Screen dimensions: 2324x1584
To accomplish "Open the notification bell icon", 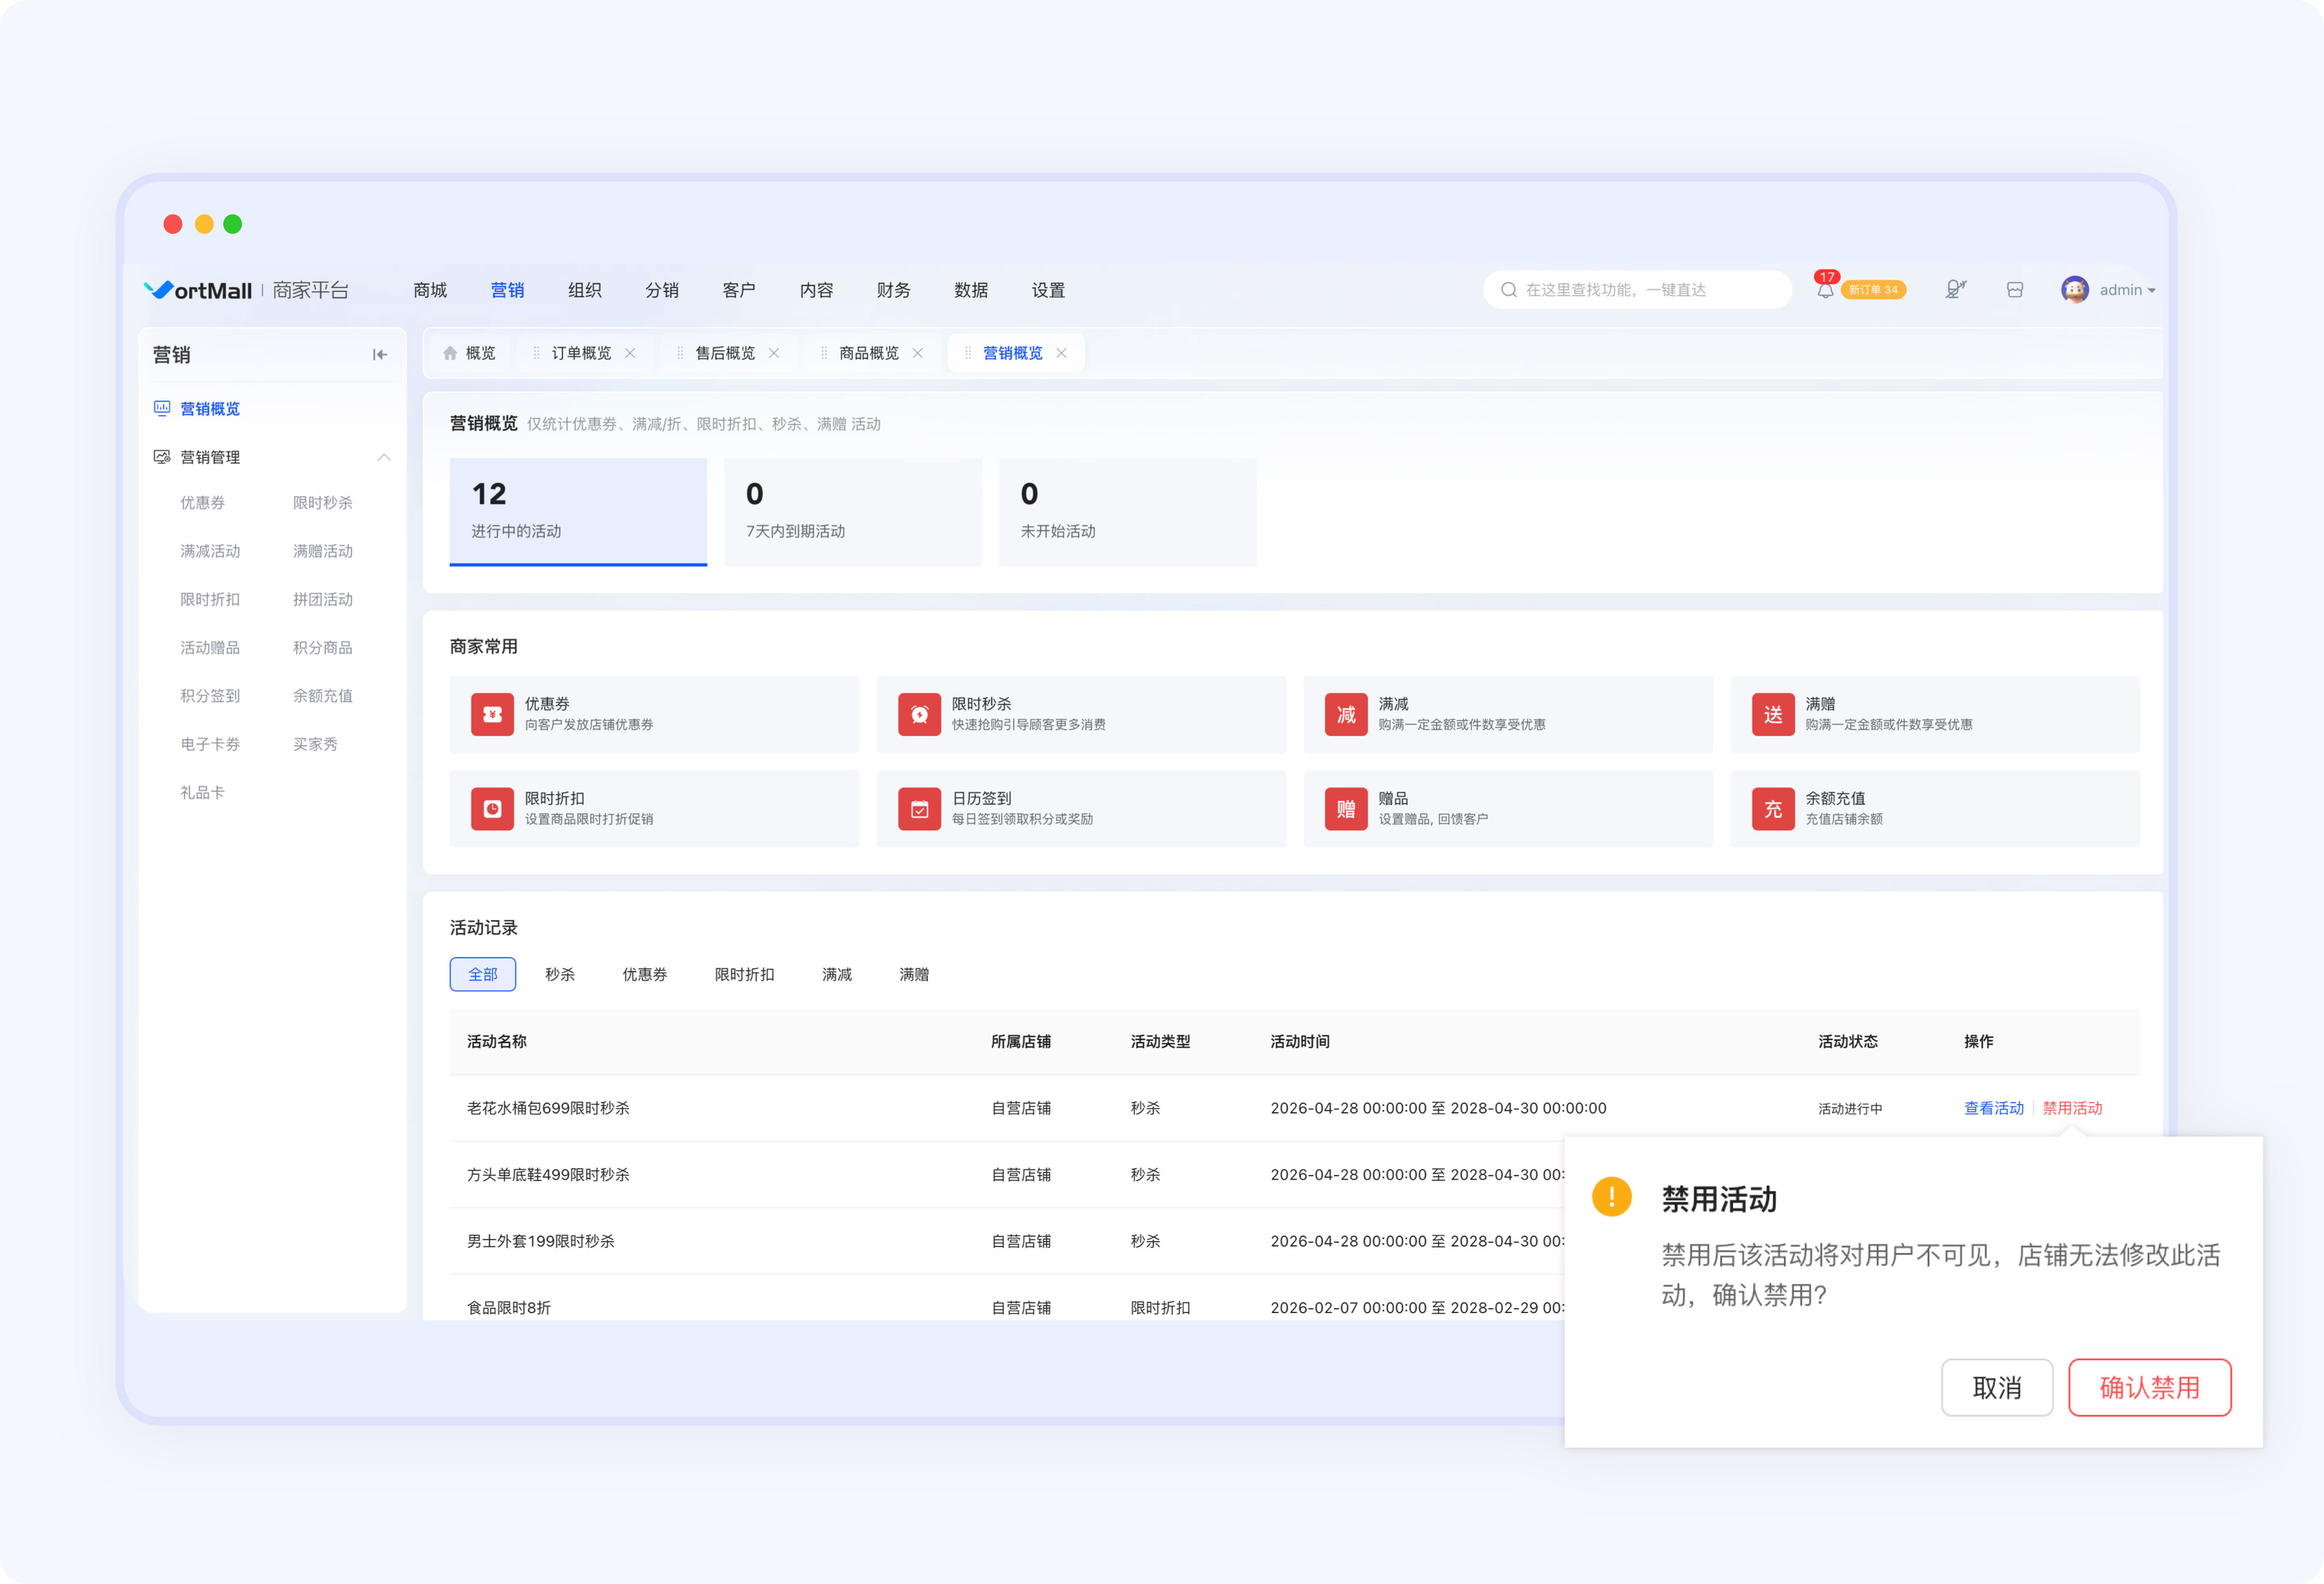I will click(x=1825, y=290).
